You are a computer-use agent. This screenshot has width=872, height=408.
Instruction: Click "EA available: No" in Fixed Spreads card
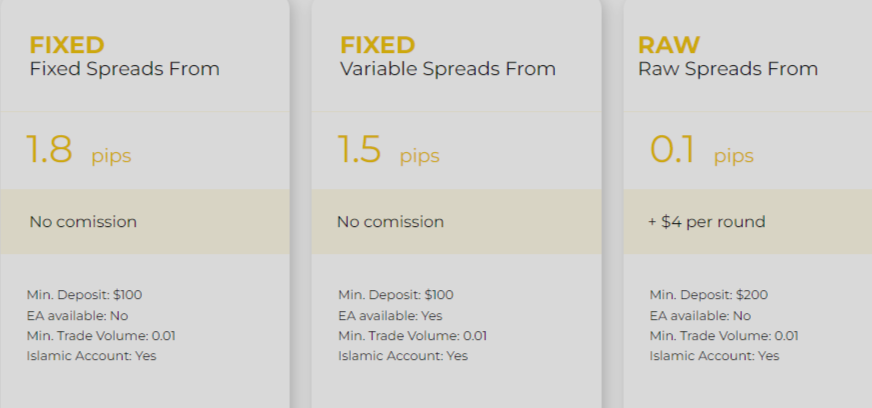tap(77, 315)
